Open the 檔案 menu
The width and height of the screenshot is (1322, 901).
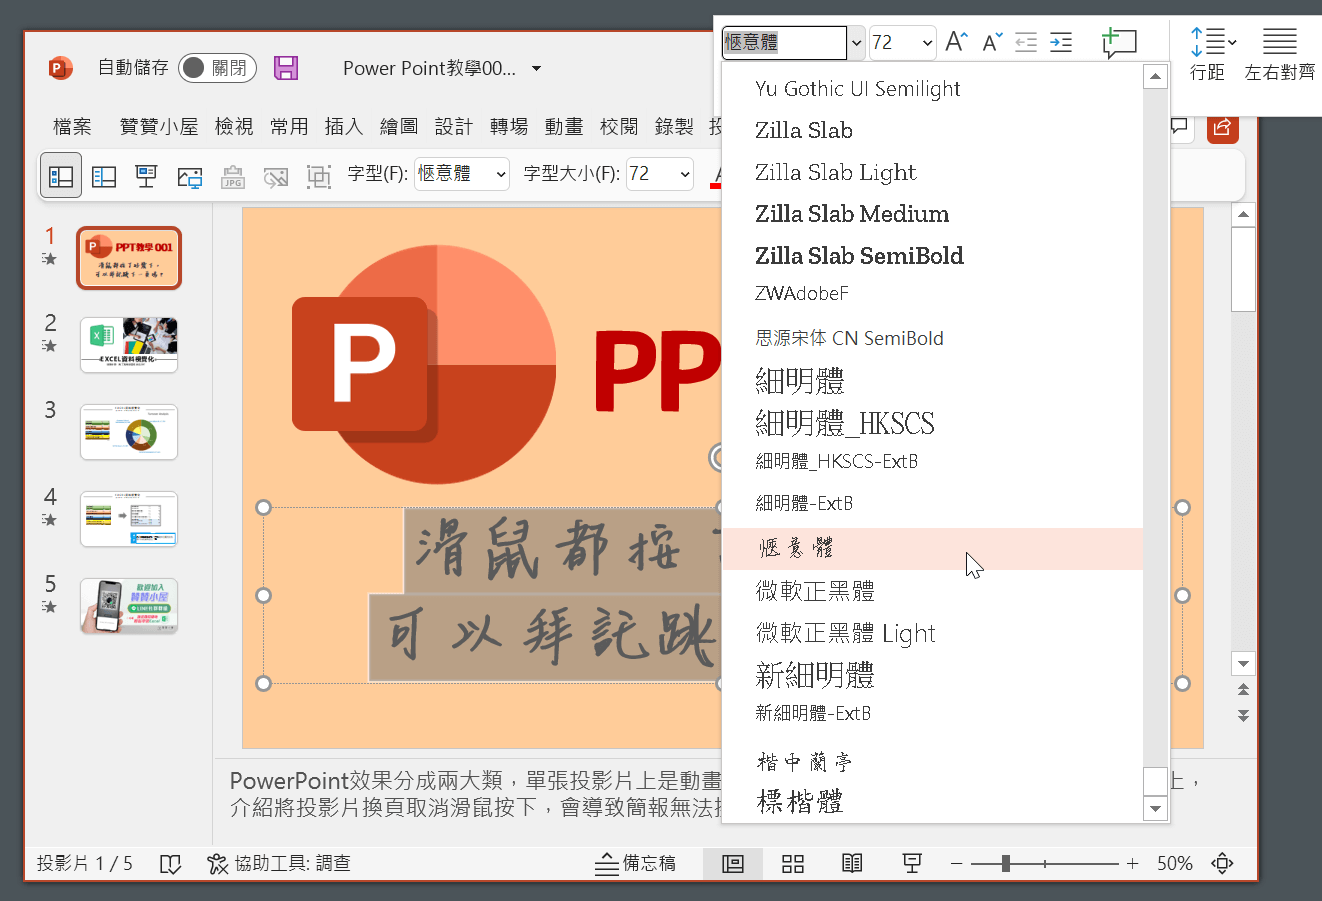(x=72, y=126)
